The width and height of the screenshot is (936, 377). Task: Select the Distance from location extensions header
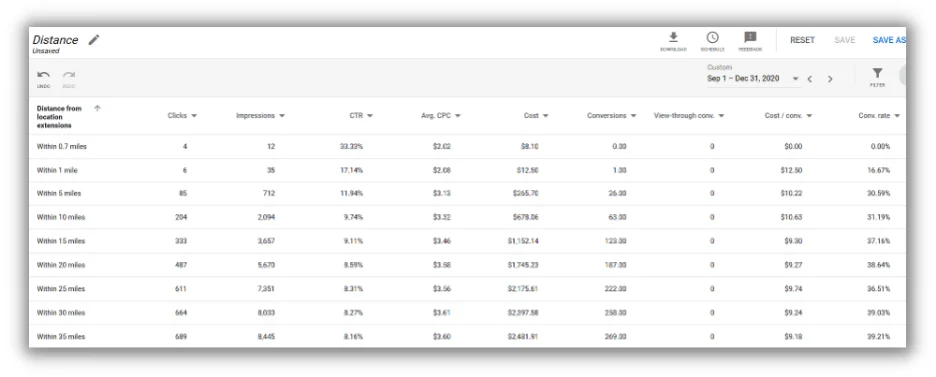pyautogui.click(x=58, y=117)
